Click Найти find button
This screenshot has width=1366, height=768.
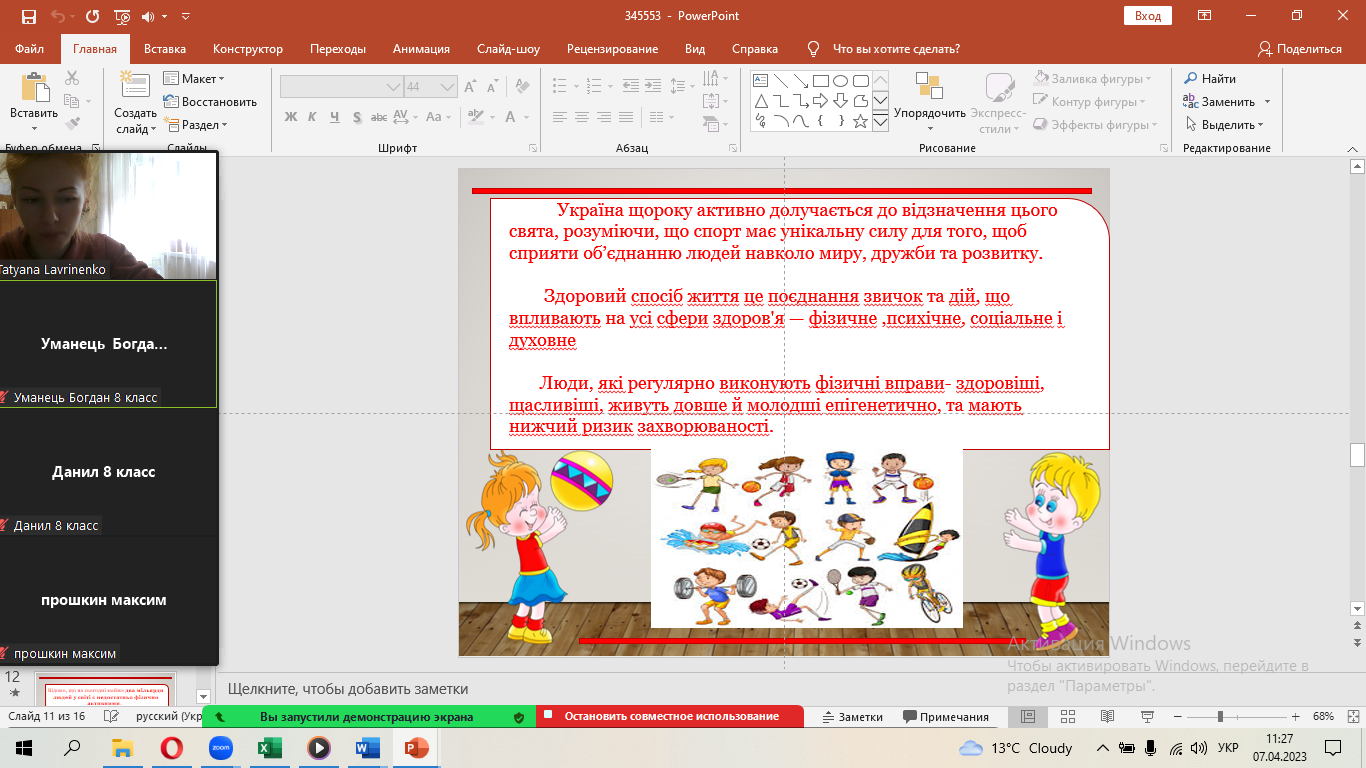pyautogui.click(x=1210, y=79)
